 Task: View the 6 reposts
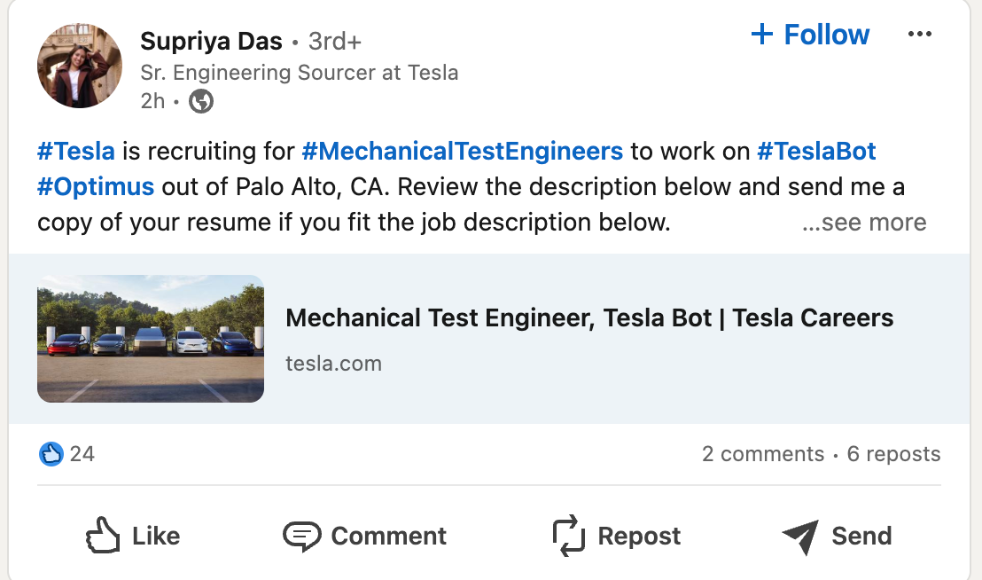pos(894,454)
